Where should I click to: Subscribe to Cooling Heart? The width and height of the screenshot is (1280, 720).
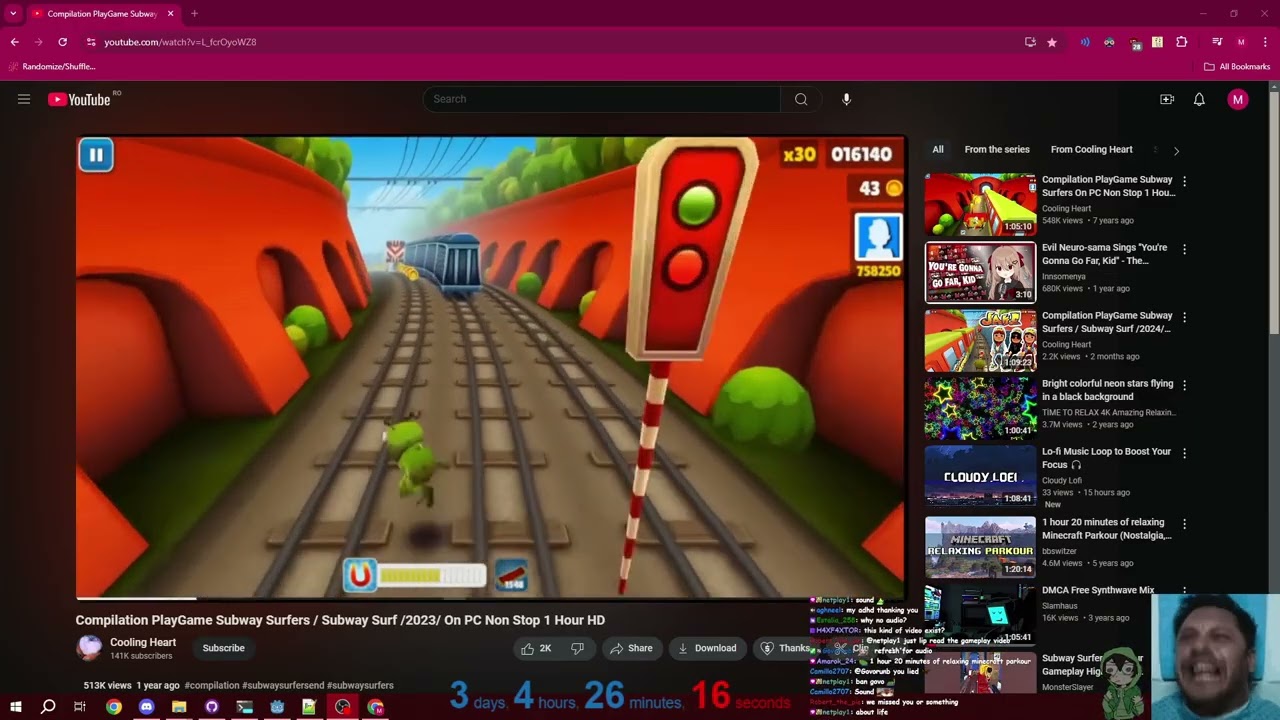point(223,648)
